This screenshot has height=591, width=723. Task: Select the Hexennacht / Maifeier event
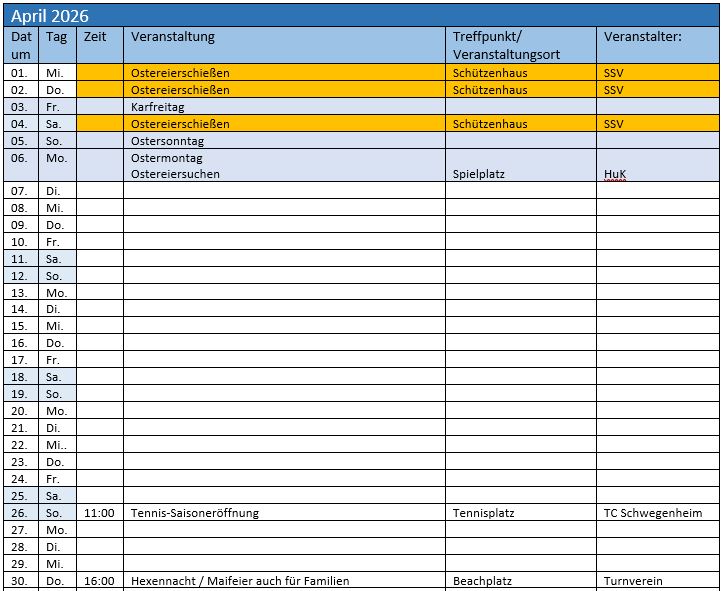240,581
